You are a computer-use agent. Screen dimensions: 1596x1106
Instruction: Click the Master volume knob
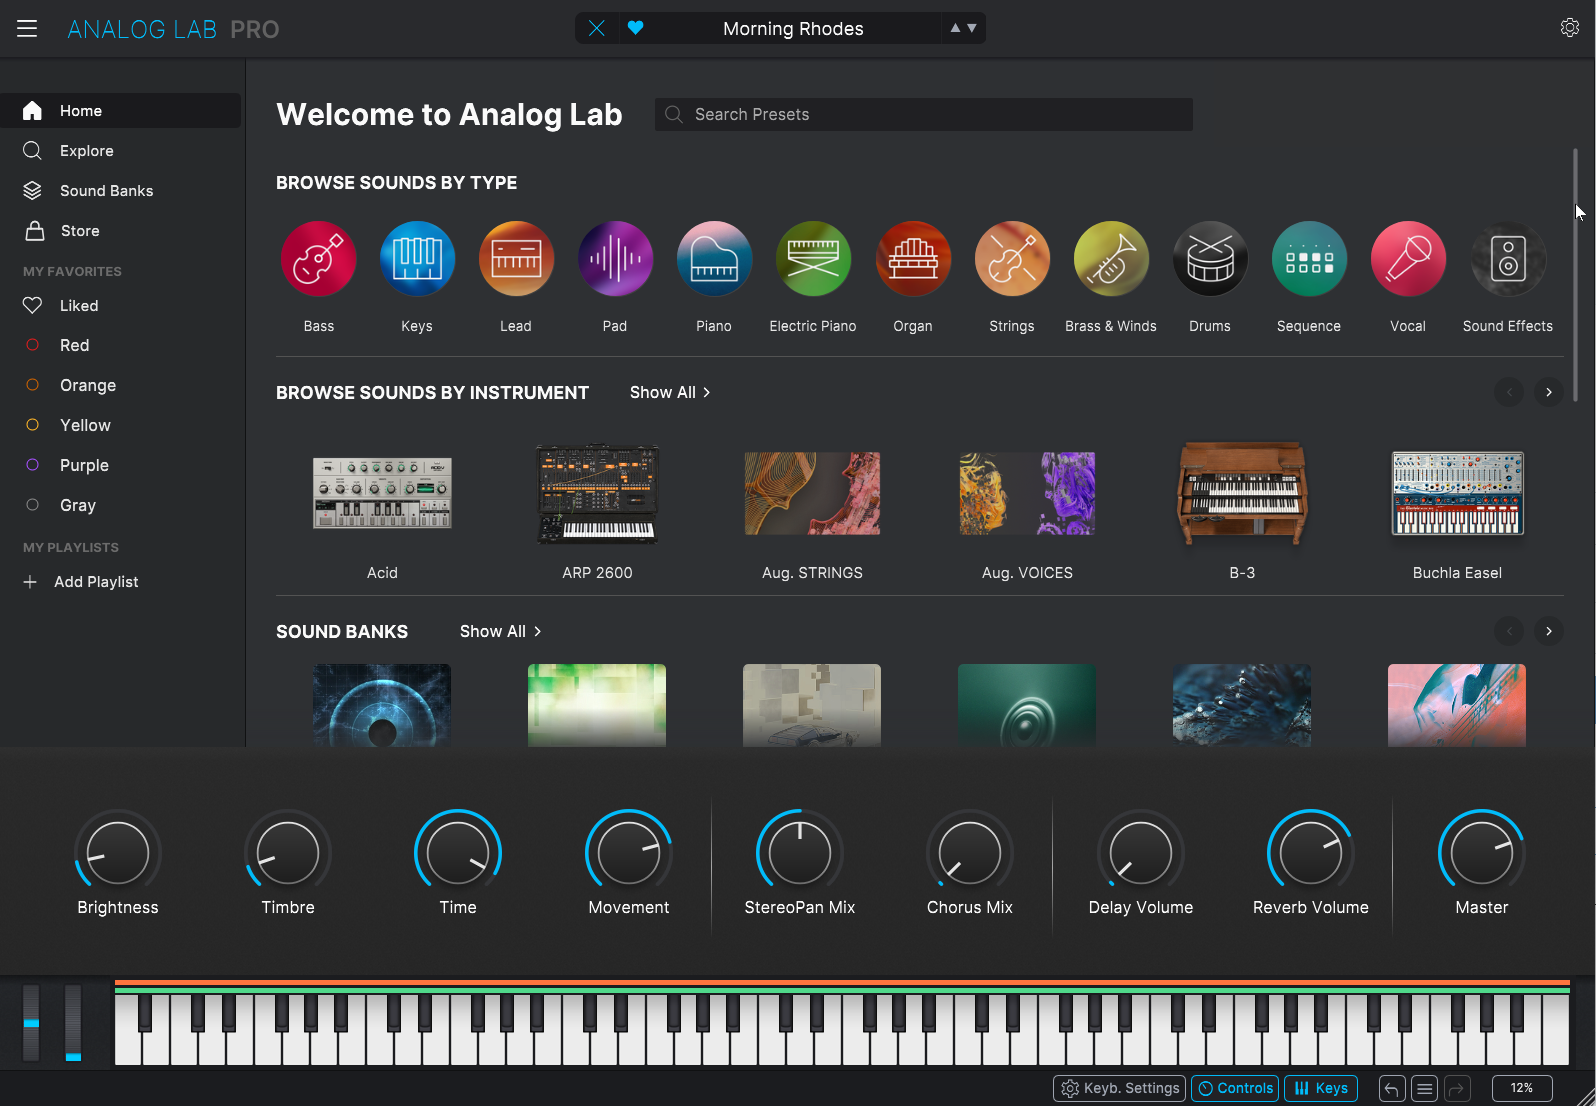coord(1482,853)
